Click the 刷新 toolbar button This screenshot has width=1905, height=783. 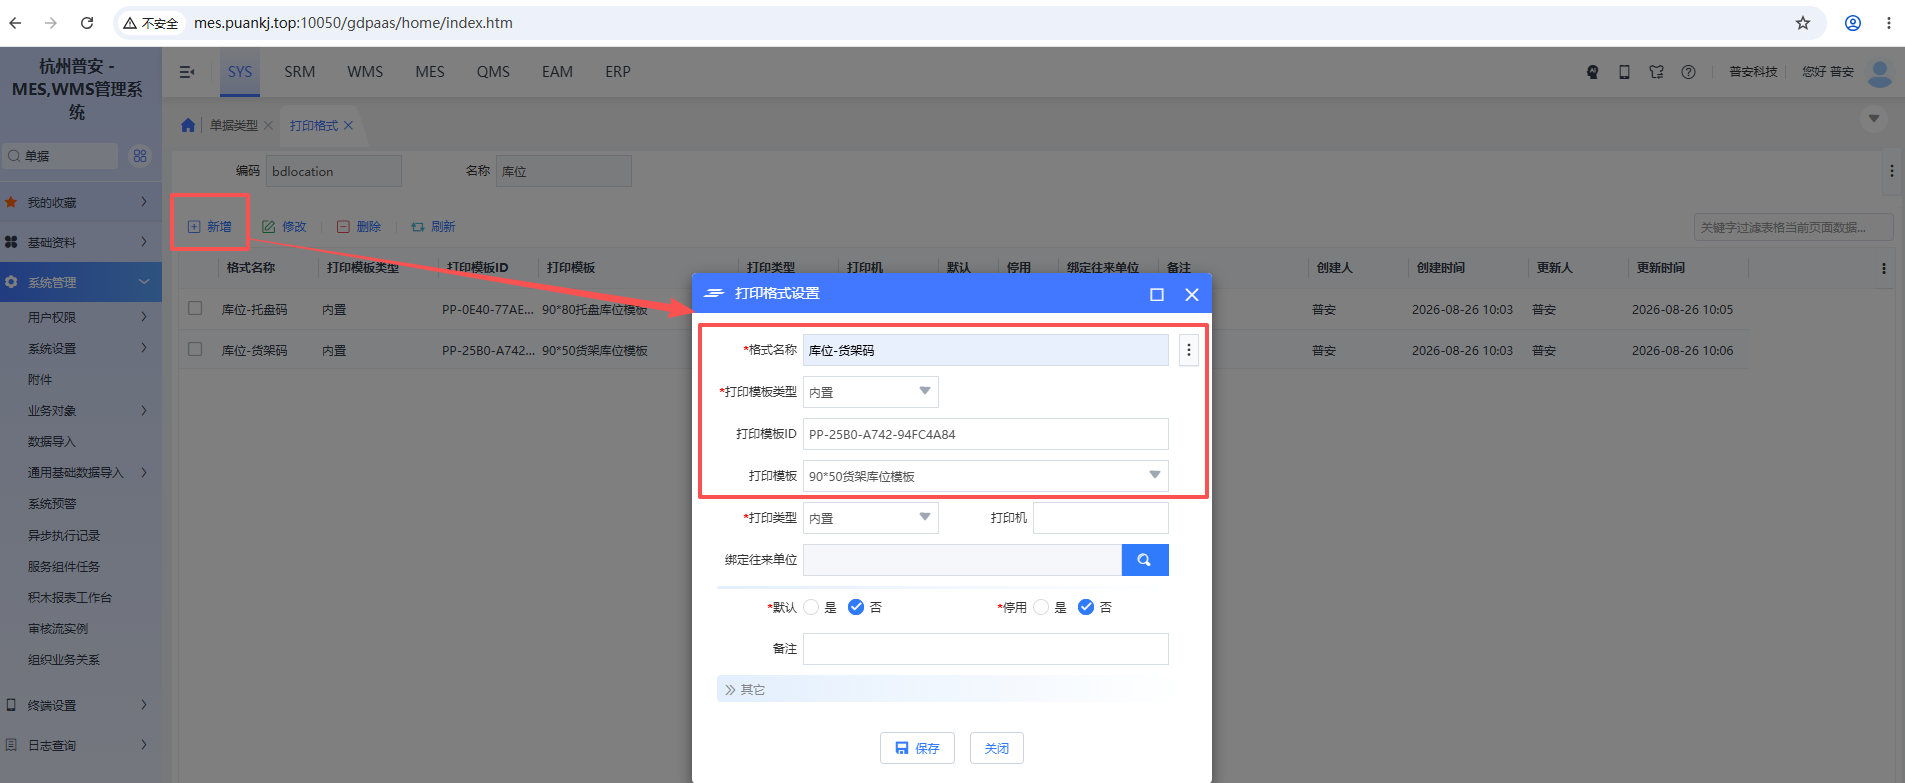tap(433, 227)
